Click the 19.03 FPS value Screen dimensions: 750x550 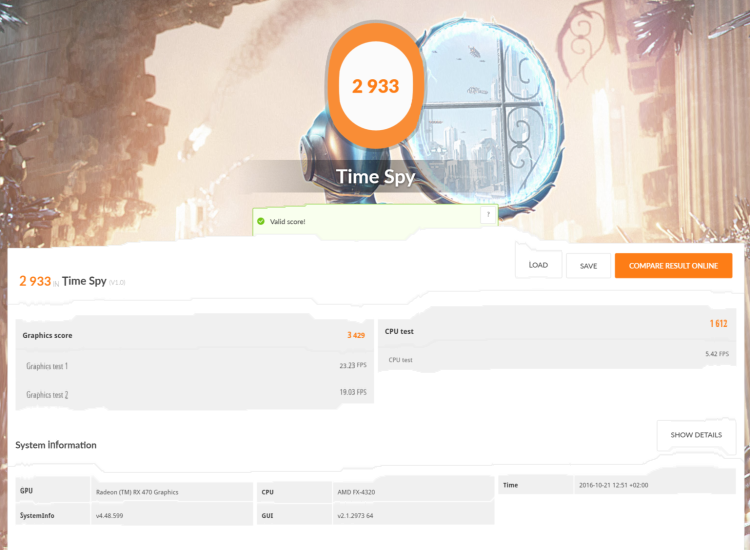click(353, 392)
